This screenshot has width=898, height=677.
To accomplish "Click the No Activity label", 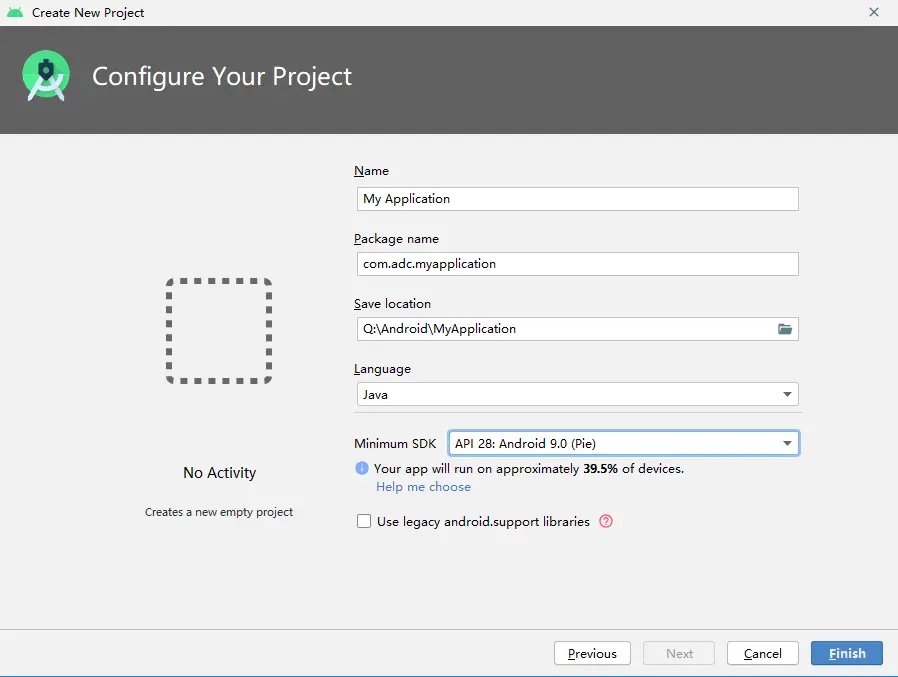I will point(219,473).
